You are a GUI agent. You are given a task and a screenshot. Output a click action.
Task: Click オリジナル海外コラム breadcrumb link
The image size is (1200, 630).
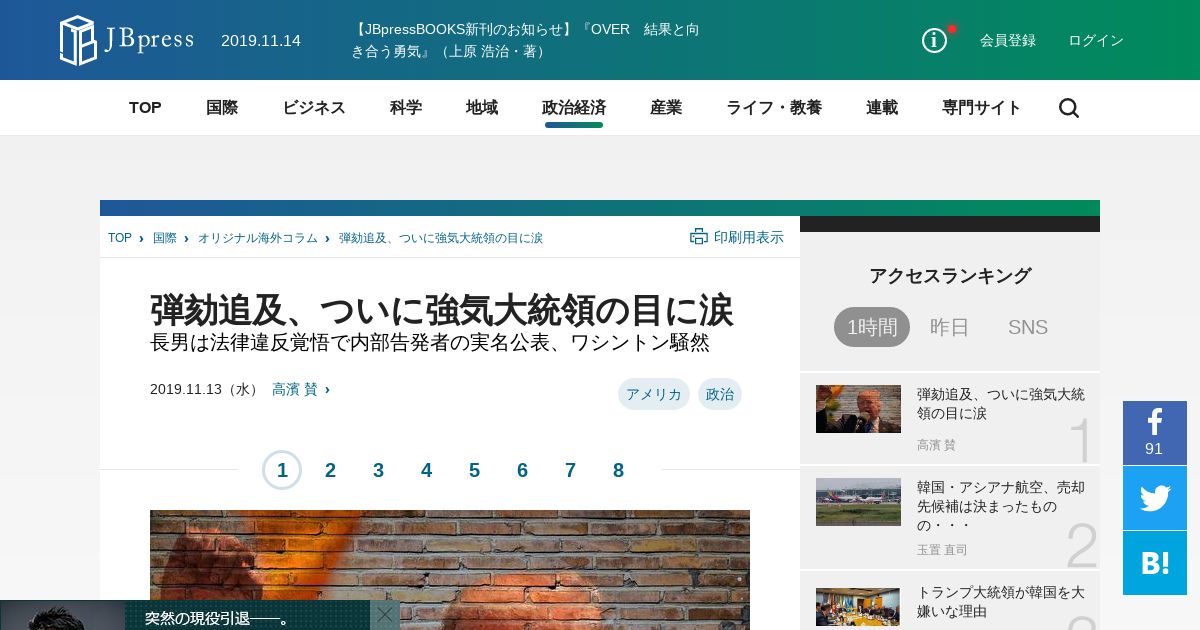coord(258,238)
